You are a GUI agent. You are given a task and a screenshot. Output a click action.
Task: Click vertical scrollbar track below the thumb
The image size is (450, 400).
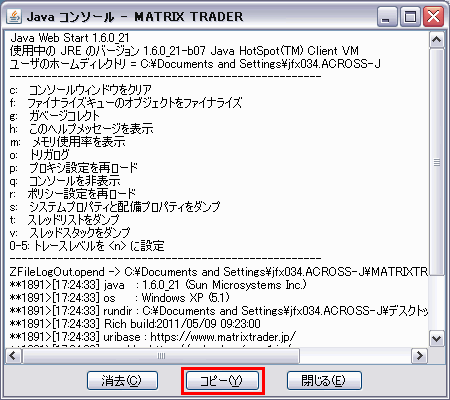(x=436, y=303)
